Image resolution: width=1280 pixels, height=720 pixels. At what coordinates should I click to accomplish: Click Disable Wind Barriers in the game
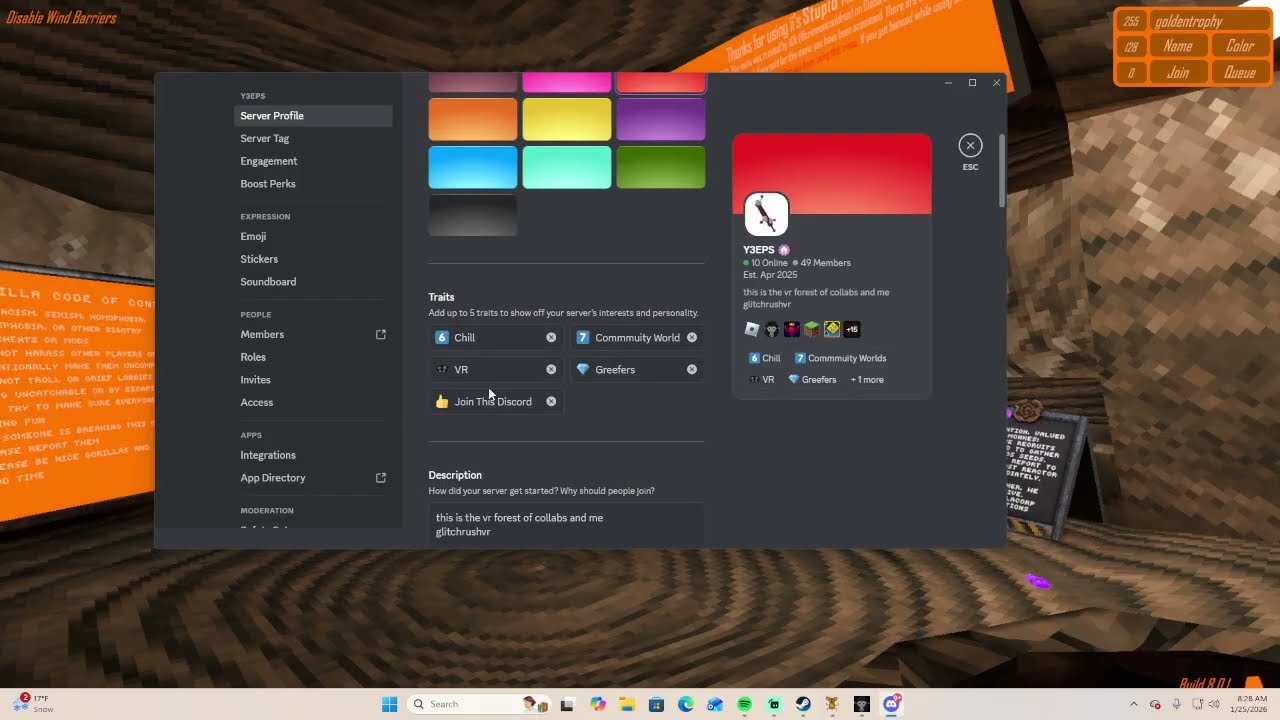[x=61, y=18]
